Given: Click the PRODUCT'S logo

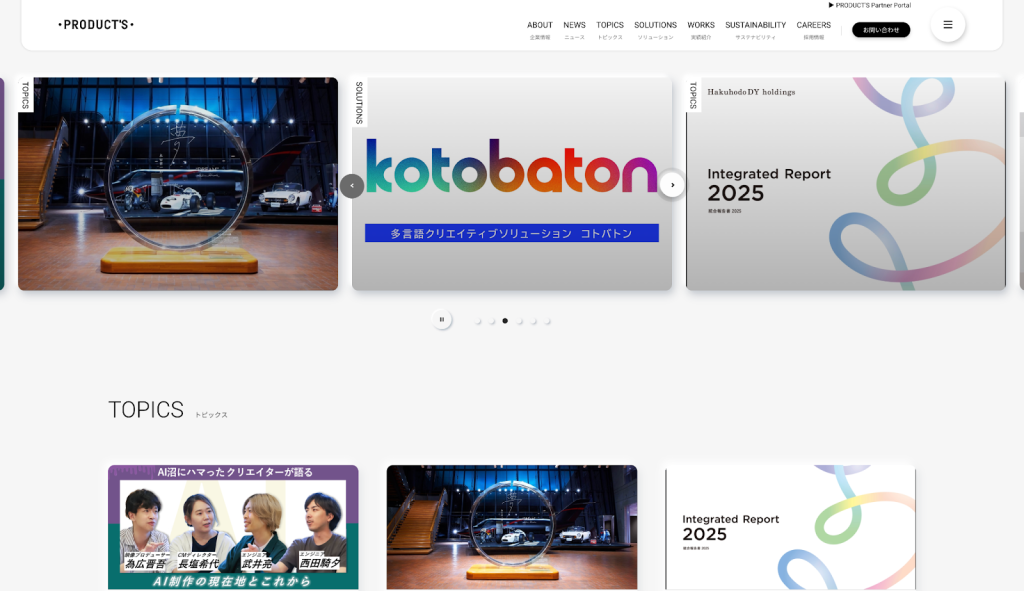Looking at the screenshot, I should 96,25.
